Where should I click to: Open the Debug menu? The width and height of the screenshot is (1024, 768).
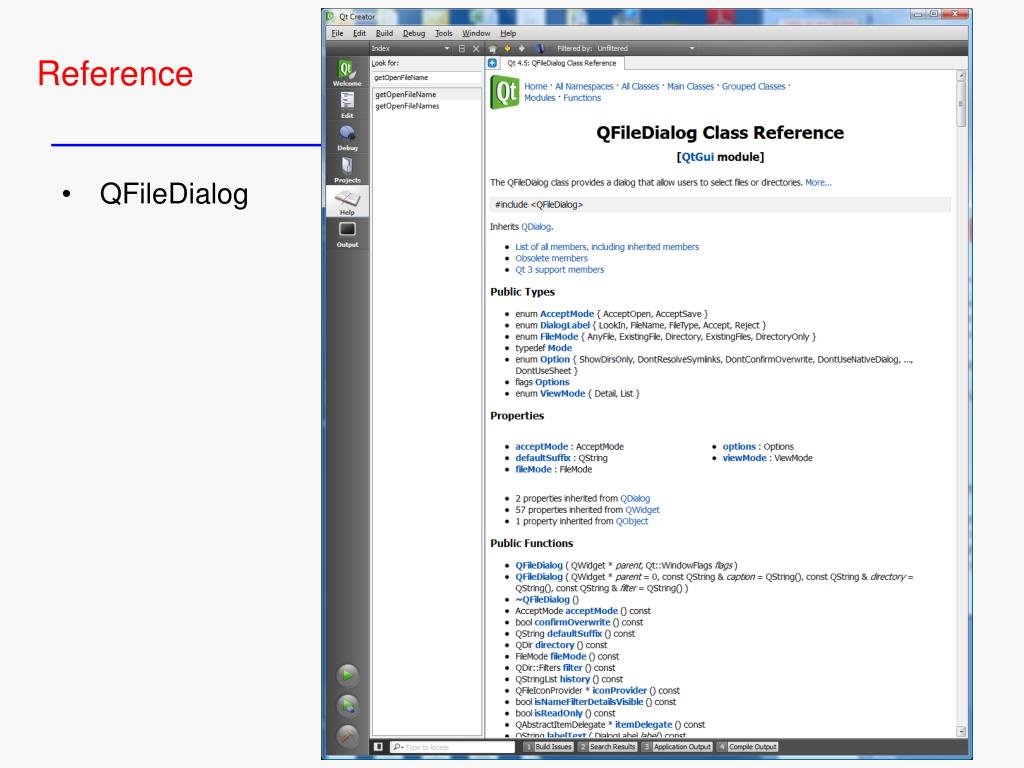413,33
